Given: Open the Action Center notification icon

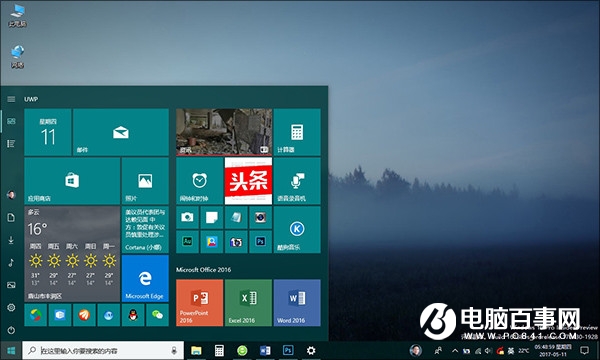Looking at the screenshot, I should pos(584,350).
